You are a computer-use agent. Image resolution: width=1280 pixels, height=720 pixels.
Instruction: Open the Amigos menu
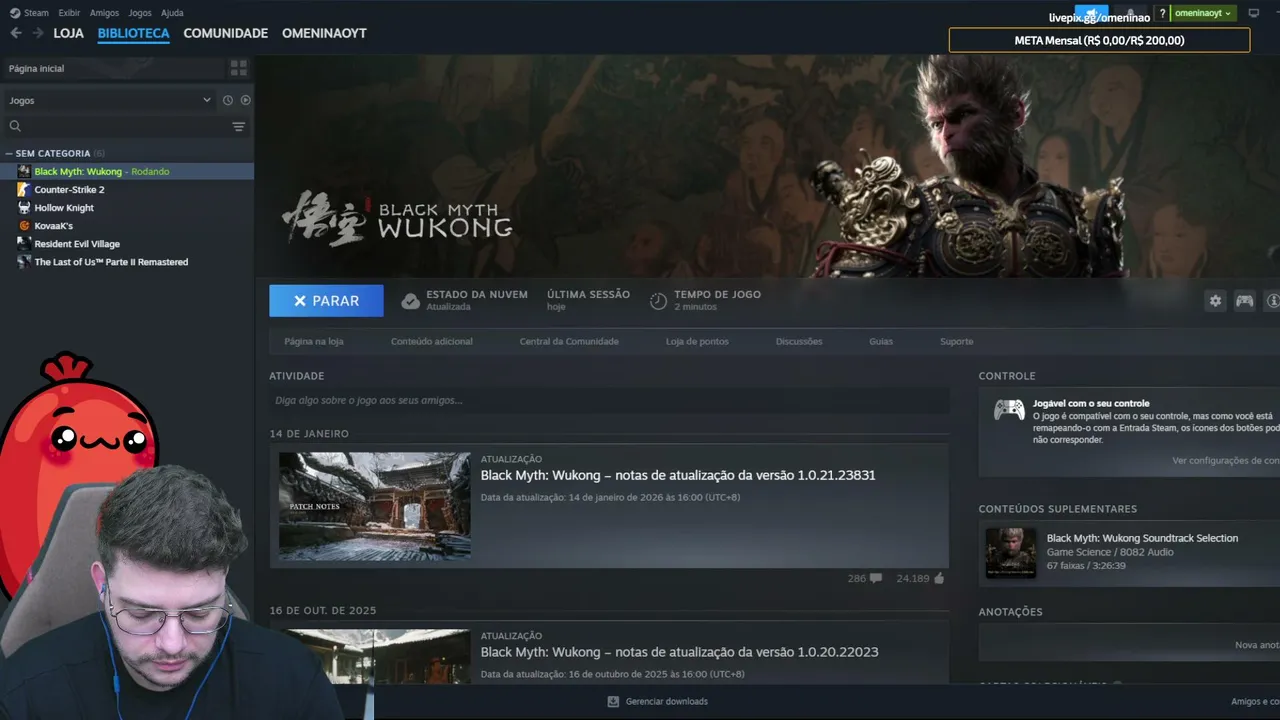[104, 13]
